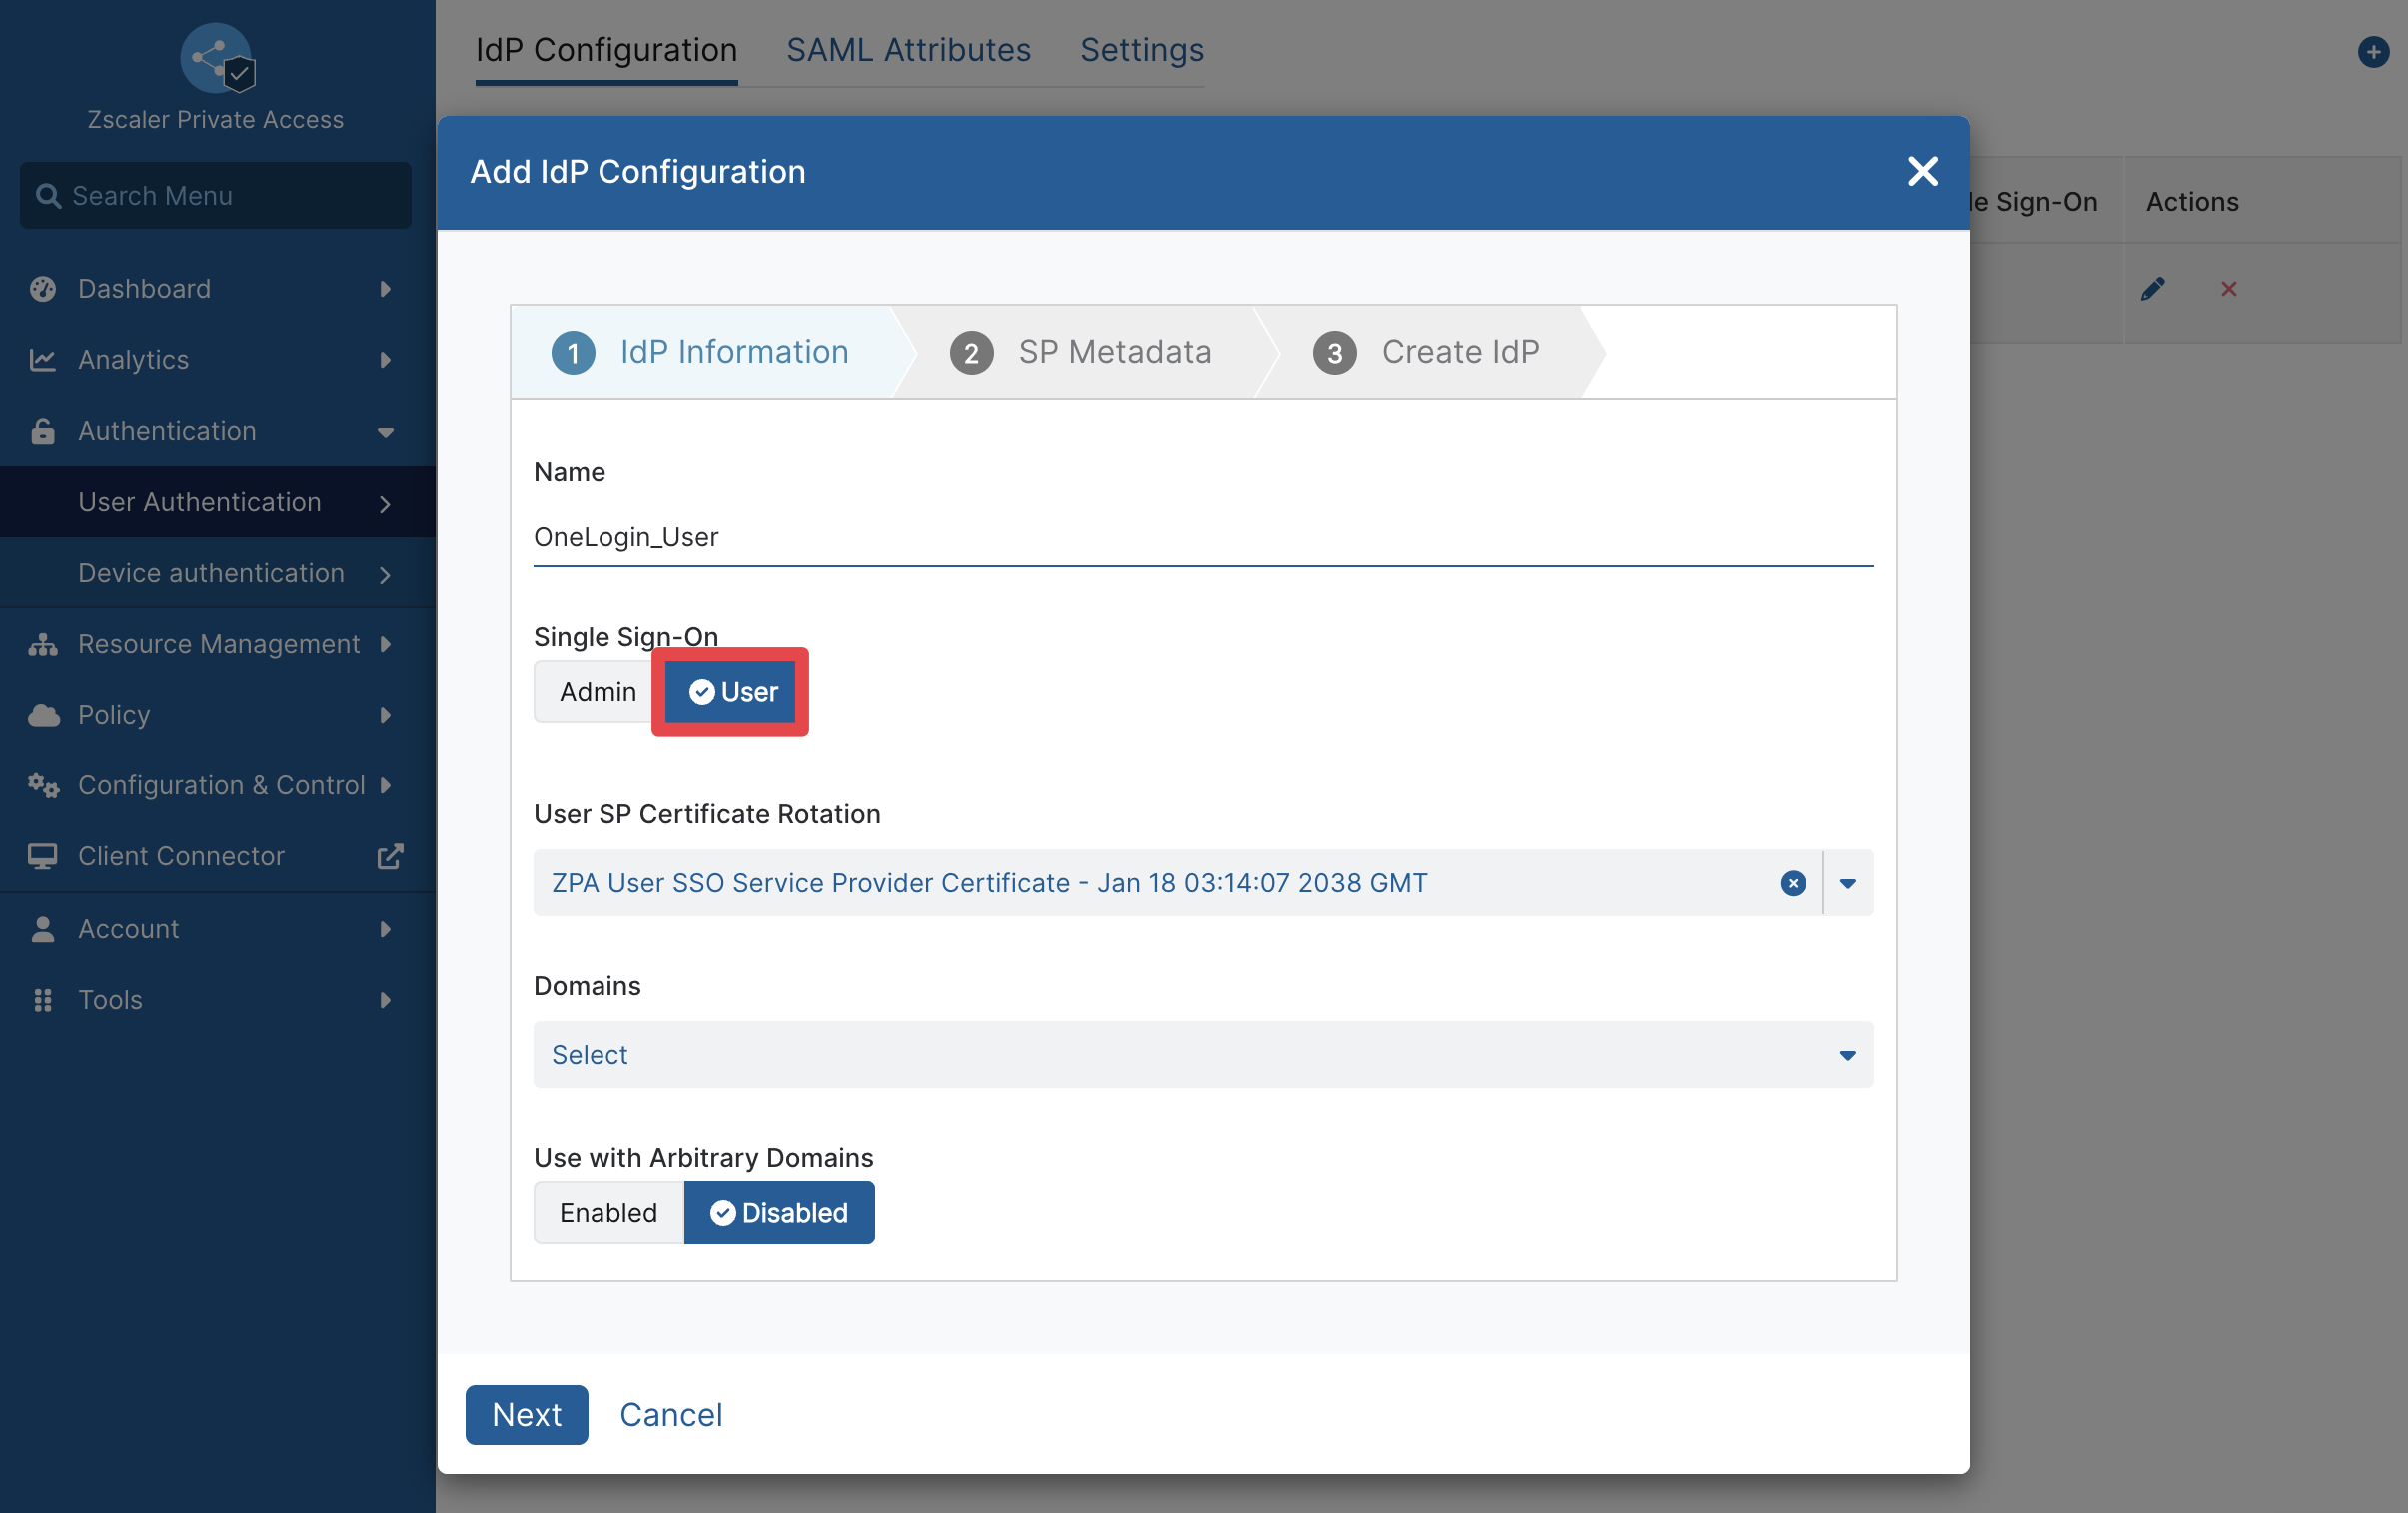Close the Add IdP Configuration dialog
This screenshot has width=2408, height=1513.
(x=1922, y=171)
